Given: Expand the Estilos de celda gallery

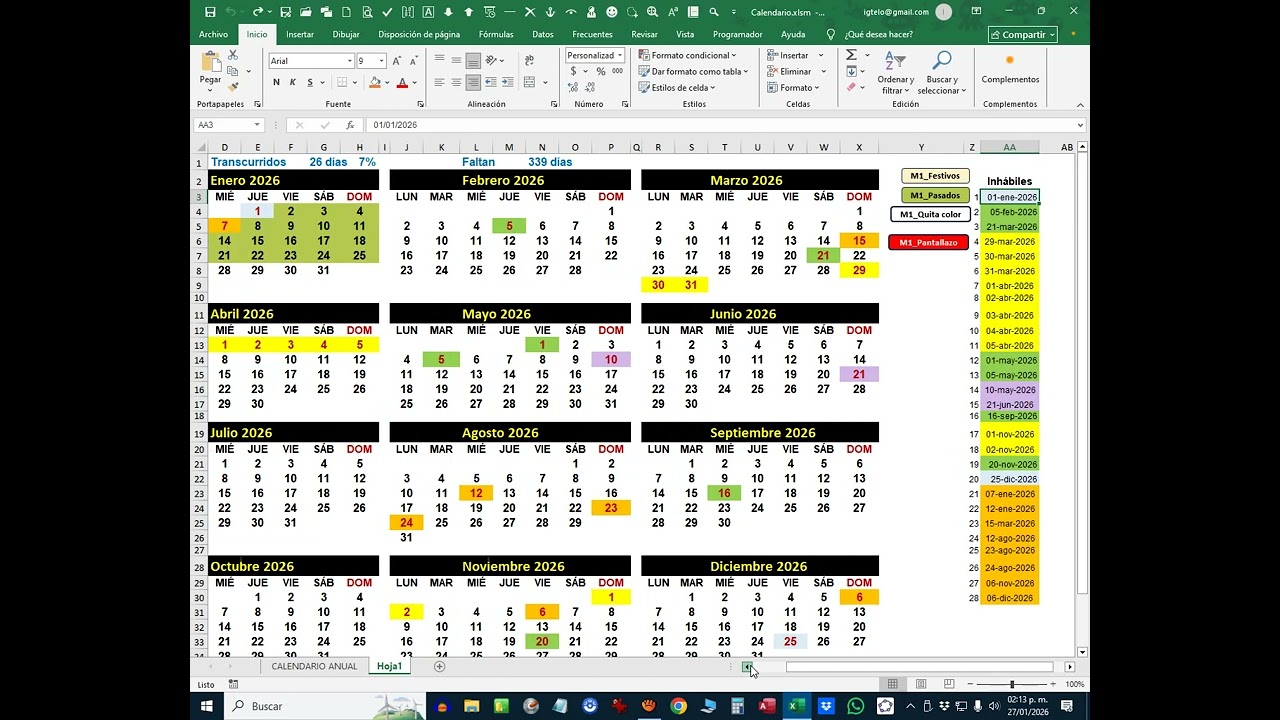Looking at the screenshot, I should coord(676,88).
